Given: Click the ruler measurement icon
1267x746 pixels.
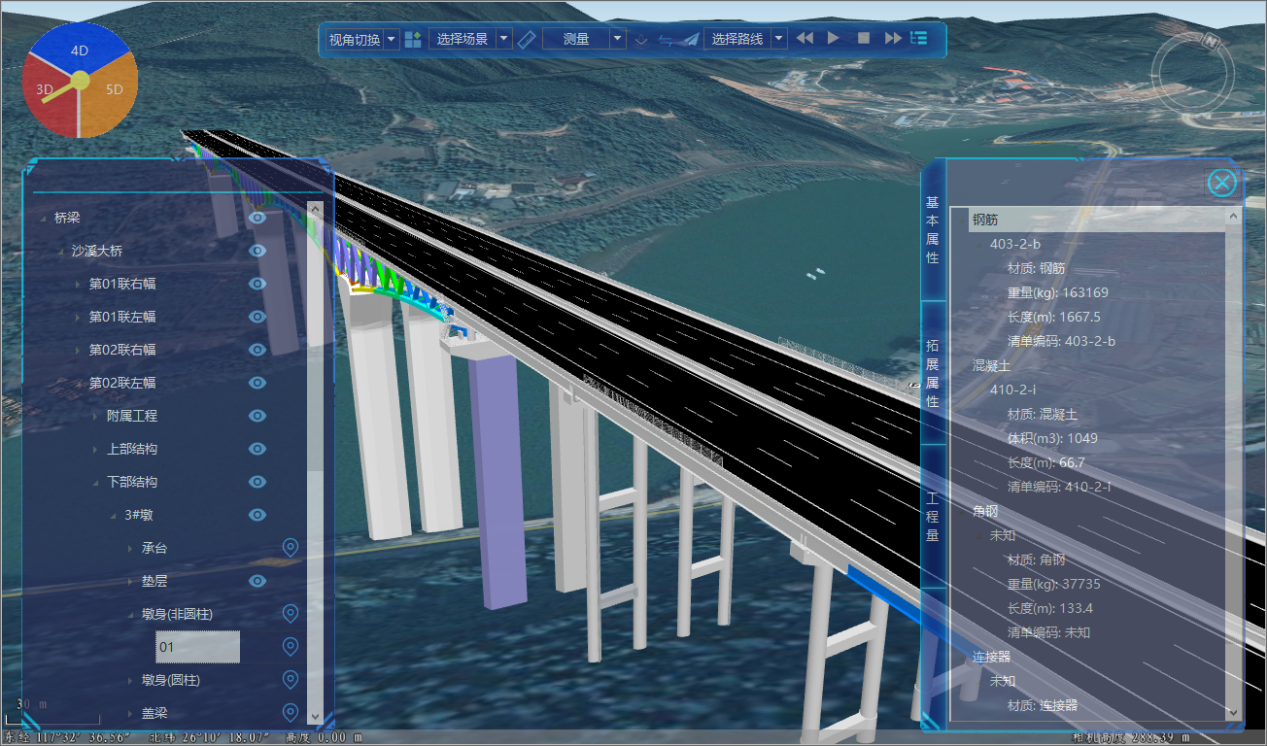Looking at the screenshot, I should point(528,39).
